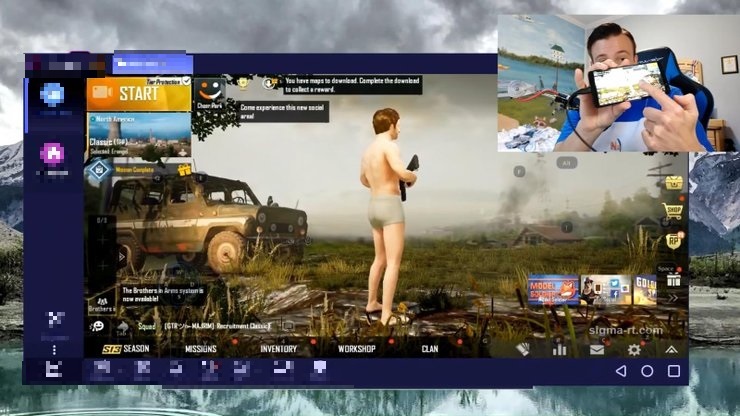
Task: Expand the team panel arrow
Action: pos(122,257)
